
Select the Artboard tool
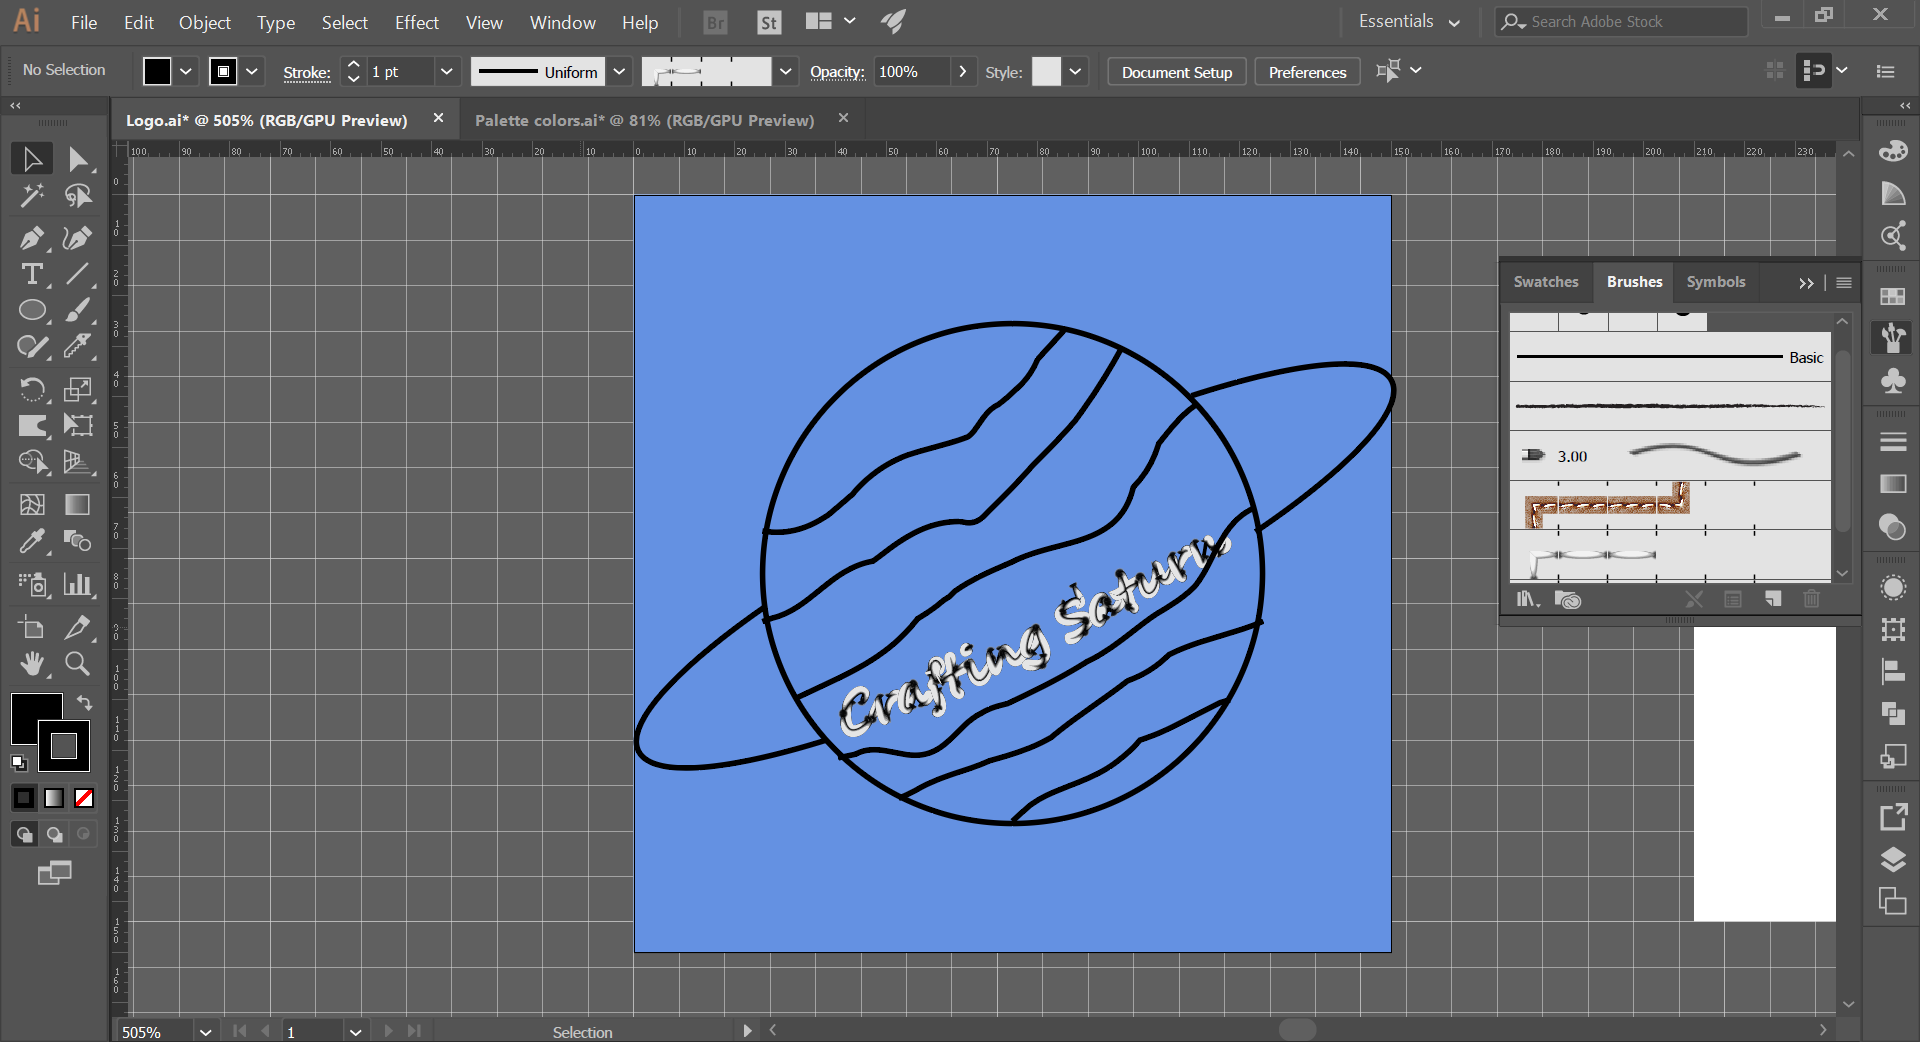point(32,628)
